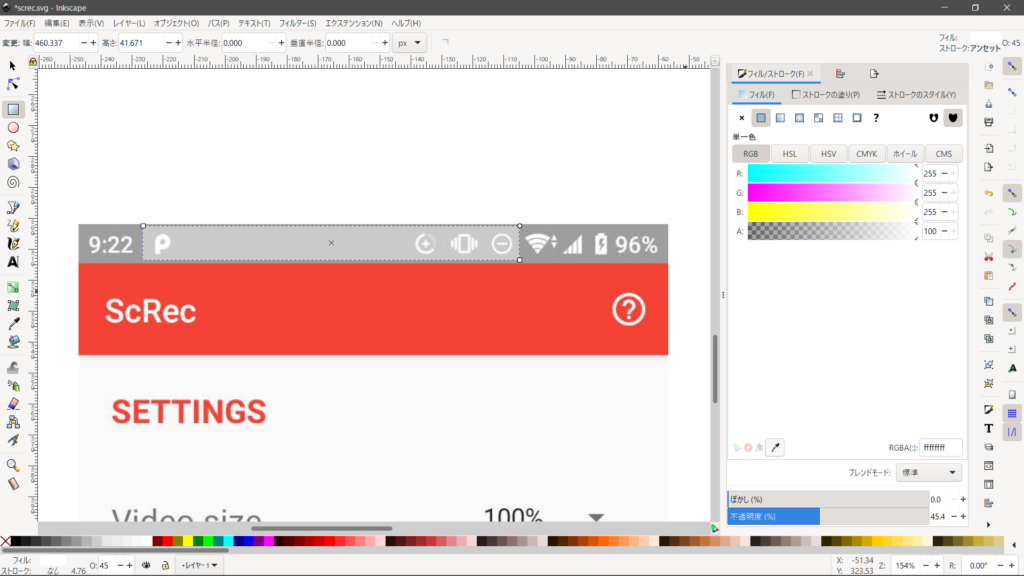Increase 不透明度 value with plus
Image resolution: width=1024 pixels, height=576 pixels.
click(963, 517)
